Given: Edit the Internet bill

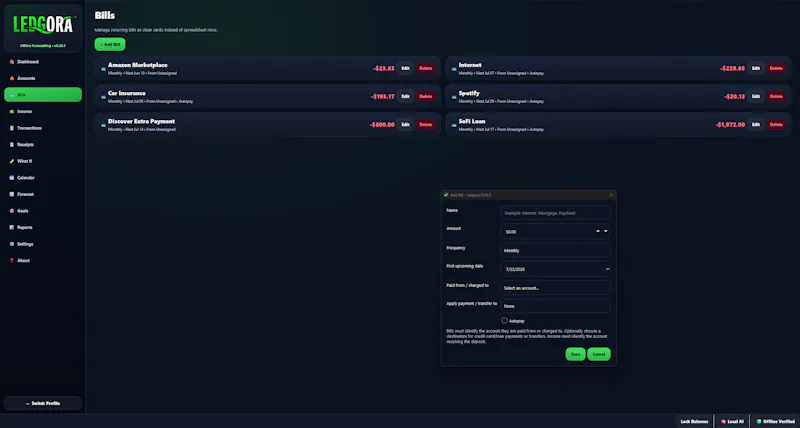Looking at the screenshot, I should tap(756, 68).
